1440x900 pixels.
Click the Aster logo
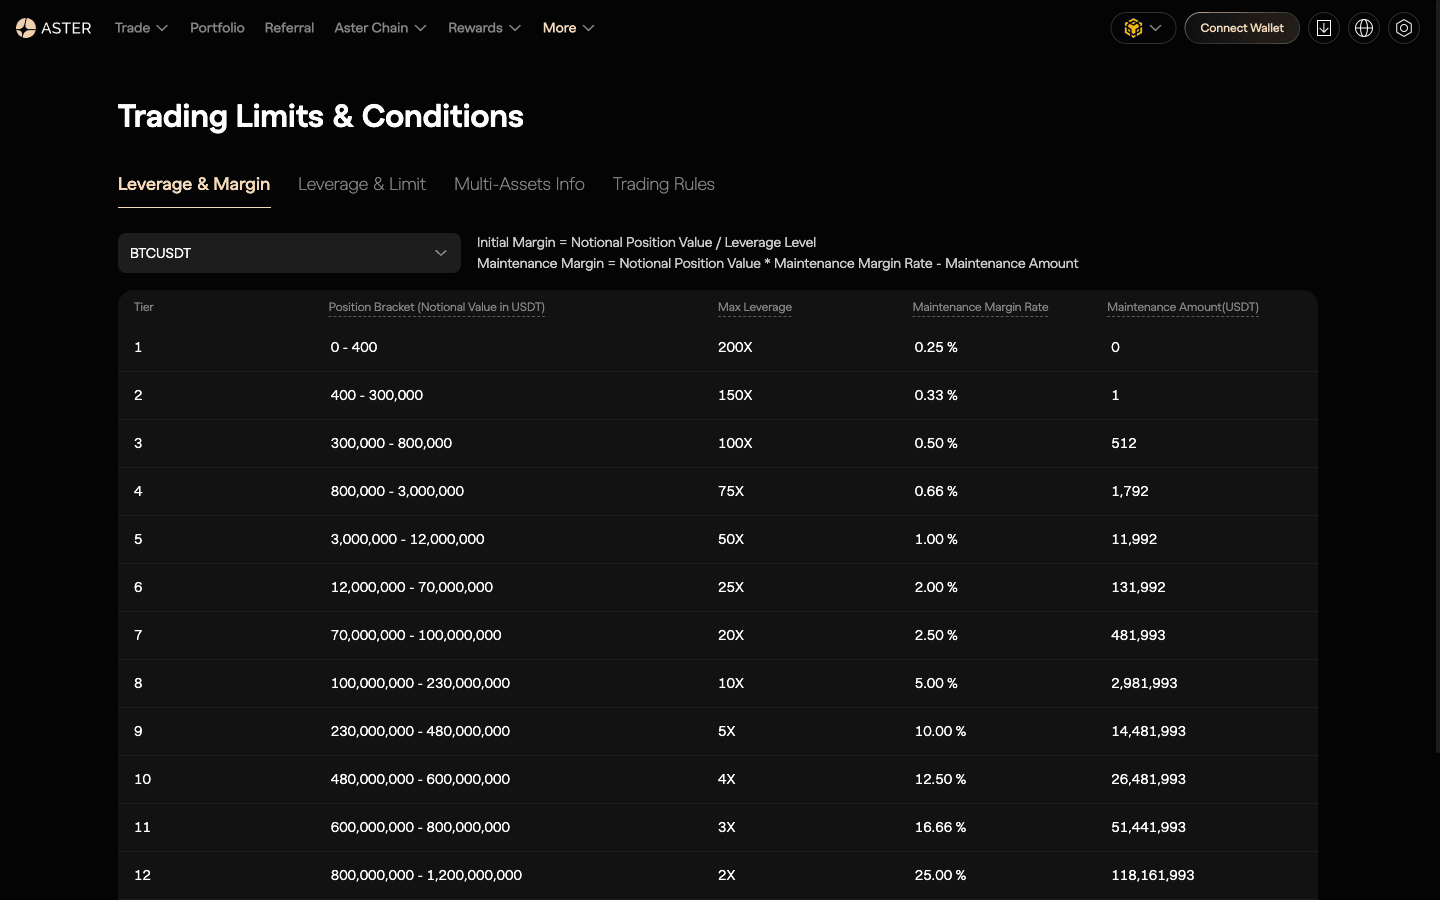coord(54,28)
